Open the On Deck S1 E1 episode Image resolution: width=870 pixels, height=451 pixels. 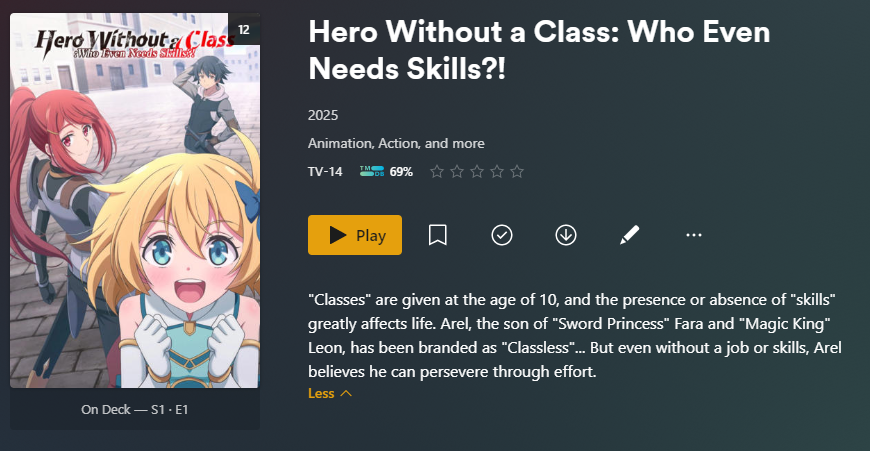pos(135,409)
